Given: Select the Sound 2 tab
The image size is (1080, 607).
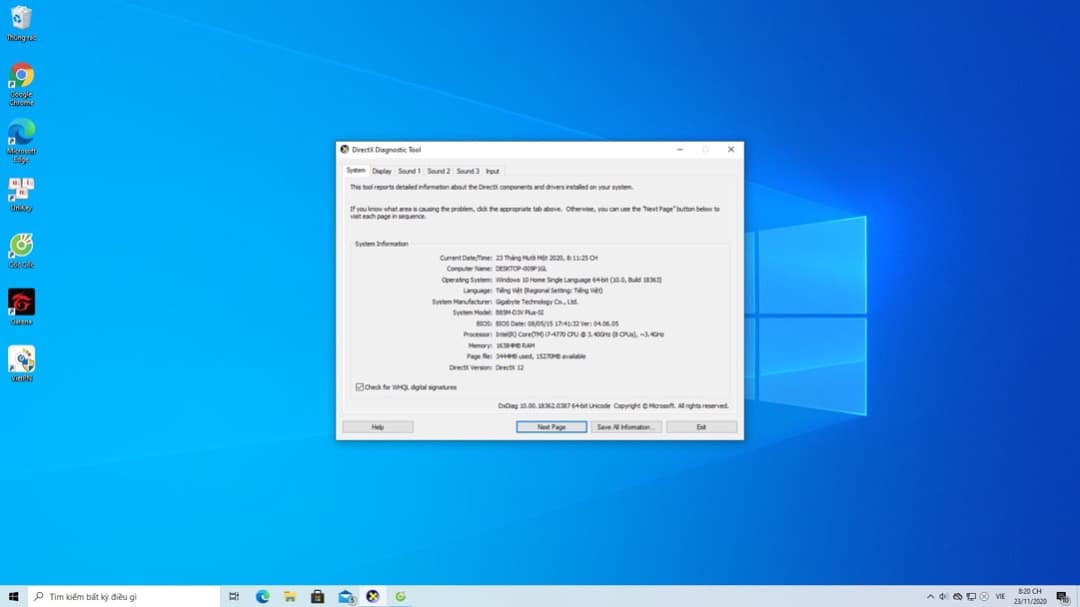Looking at the screenshot, I should click(x=438, y=170).
